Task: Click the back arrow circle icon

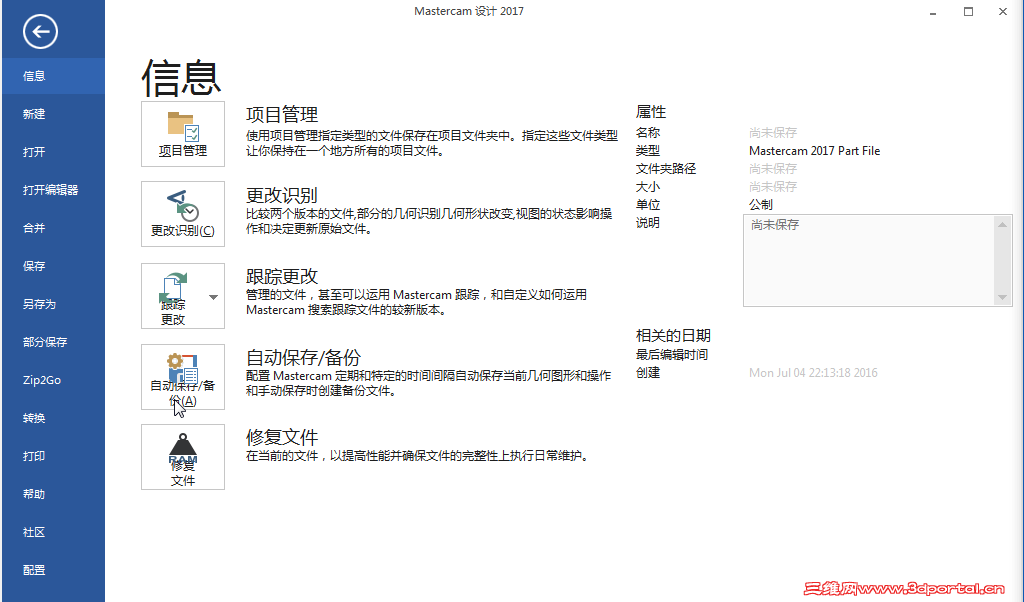Action: pyautogui.click(x=40, y=31)
